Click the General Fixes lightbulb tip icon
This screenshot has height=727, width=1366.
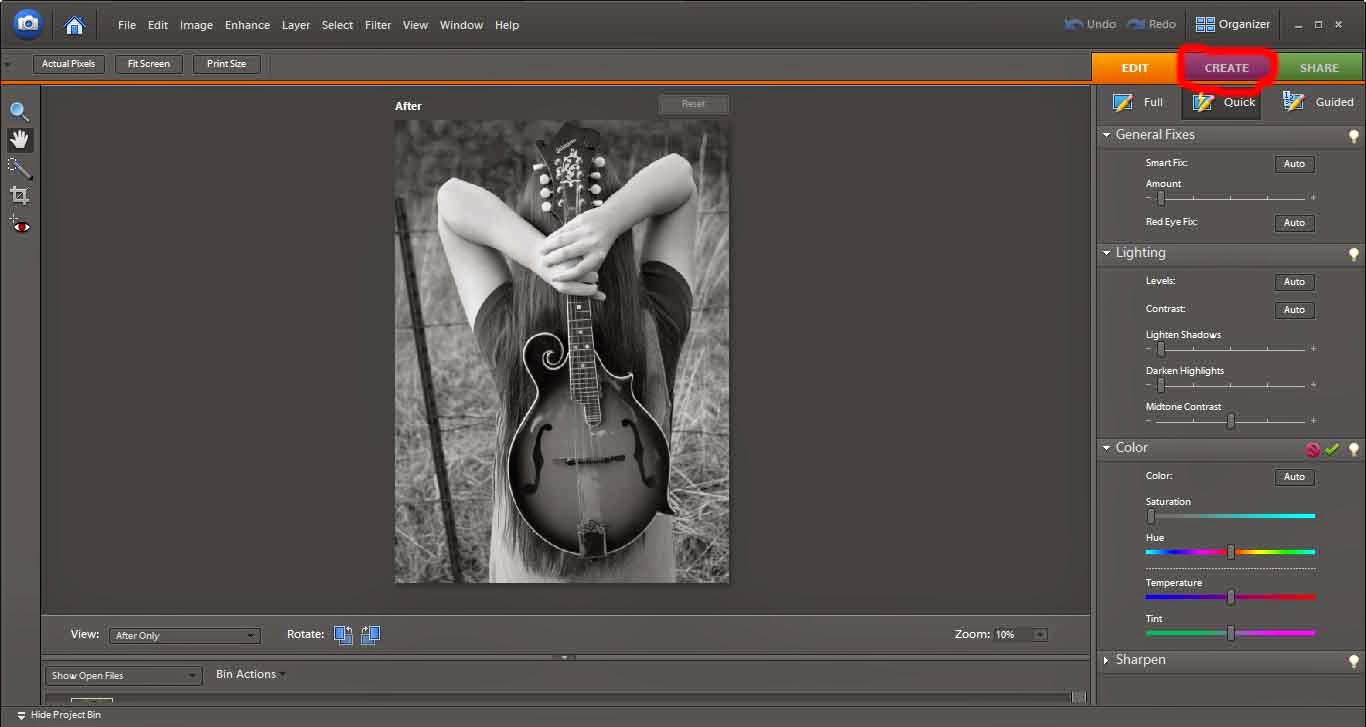(1354, 136)
